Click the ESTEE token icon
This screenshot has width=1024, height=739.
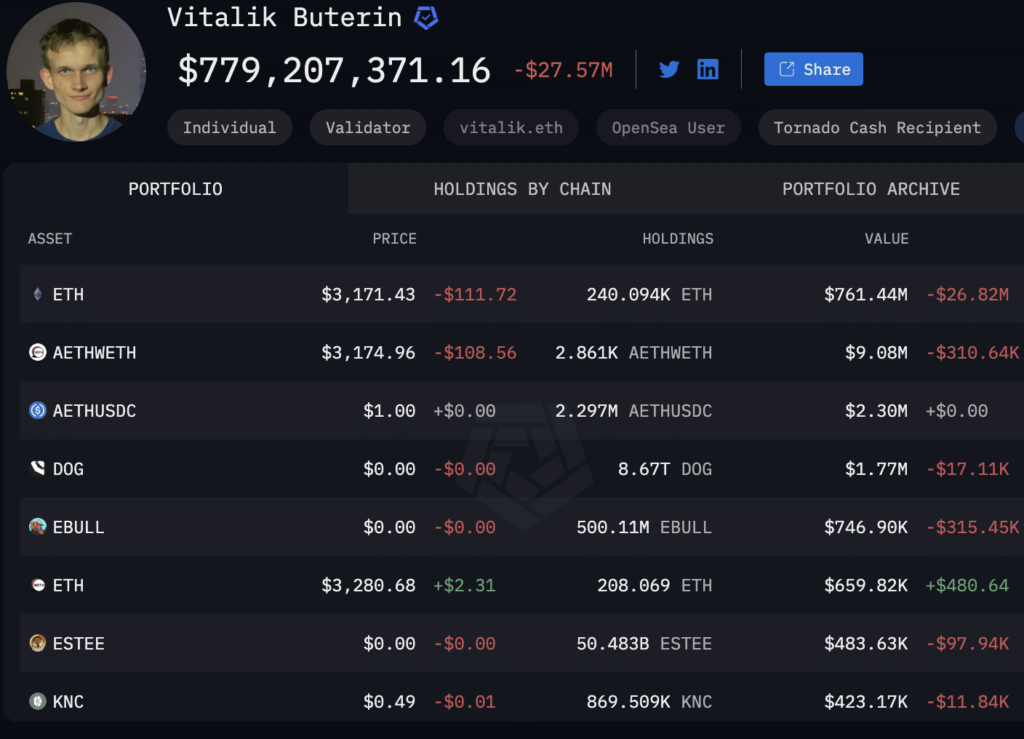[x=38, y=643]
